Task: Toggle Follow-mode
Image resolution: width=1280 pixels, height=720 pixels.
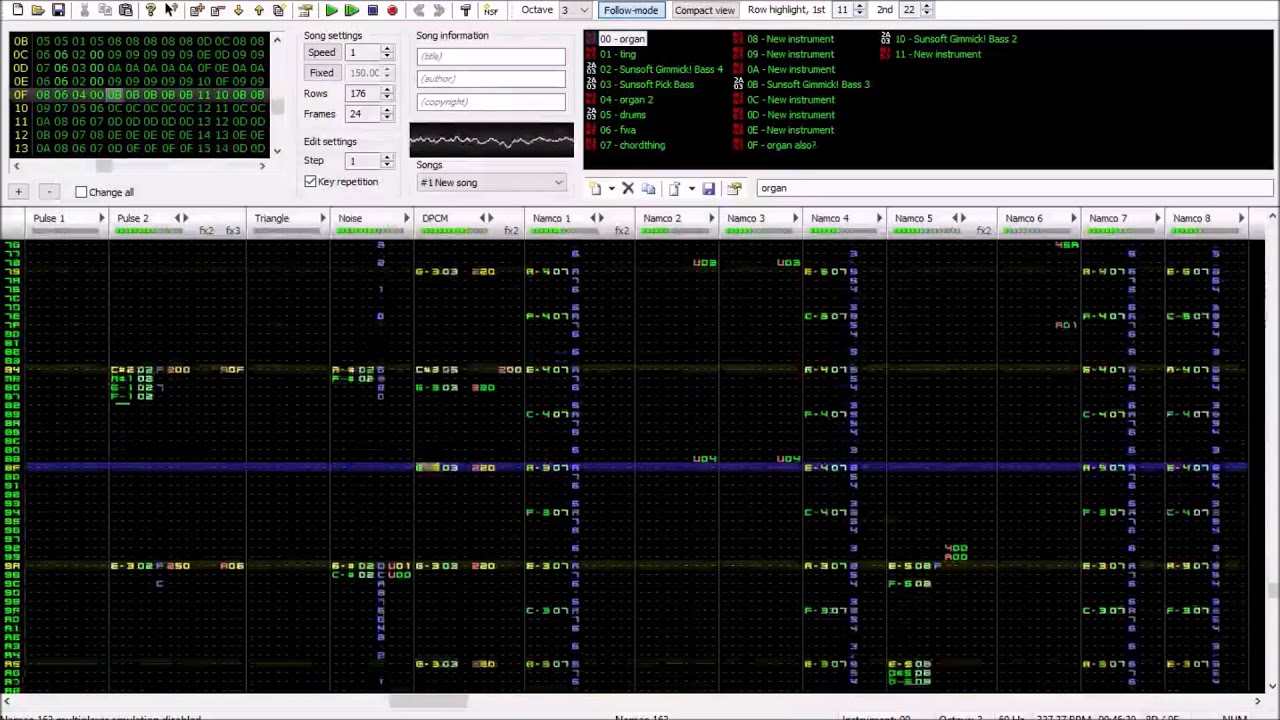Action: click(x=631, y=10)
